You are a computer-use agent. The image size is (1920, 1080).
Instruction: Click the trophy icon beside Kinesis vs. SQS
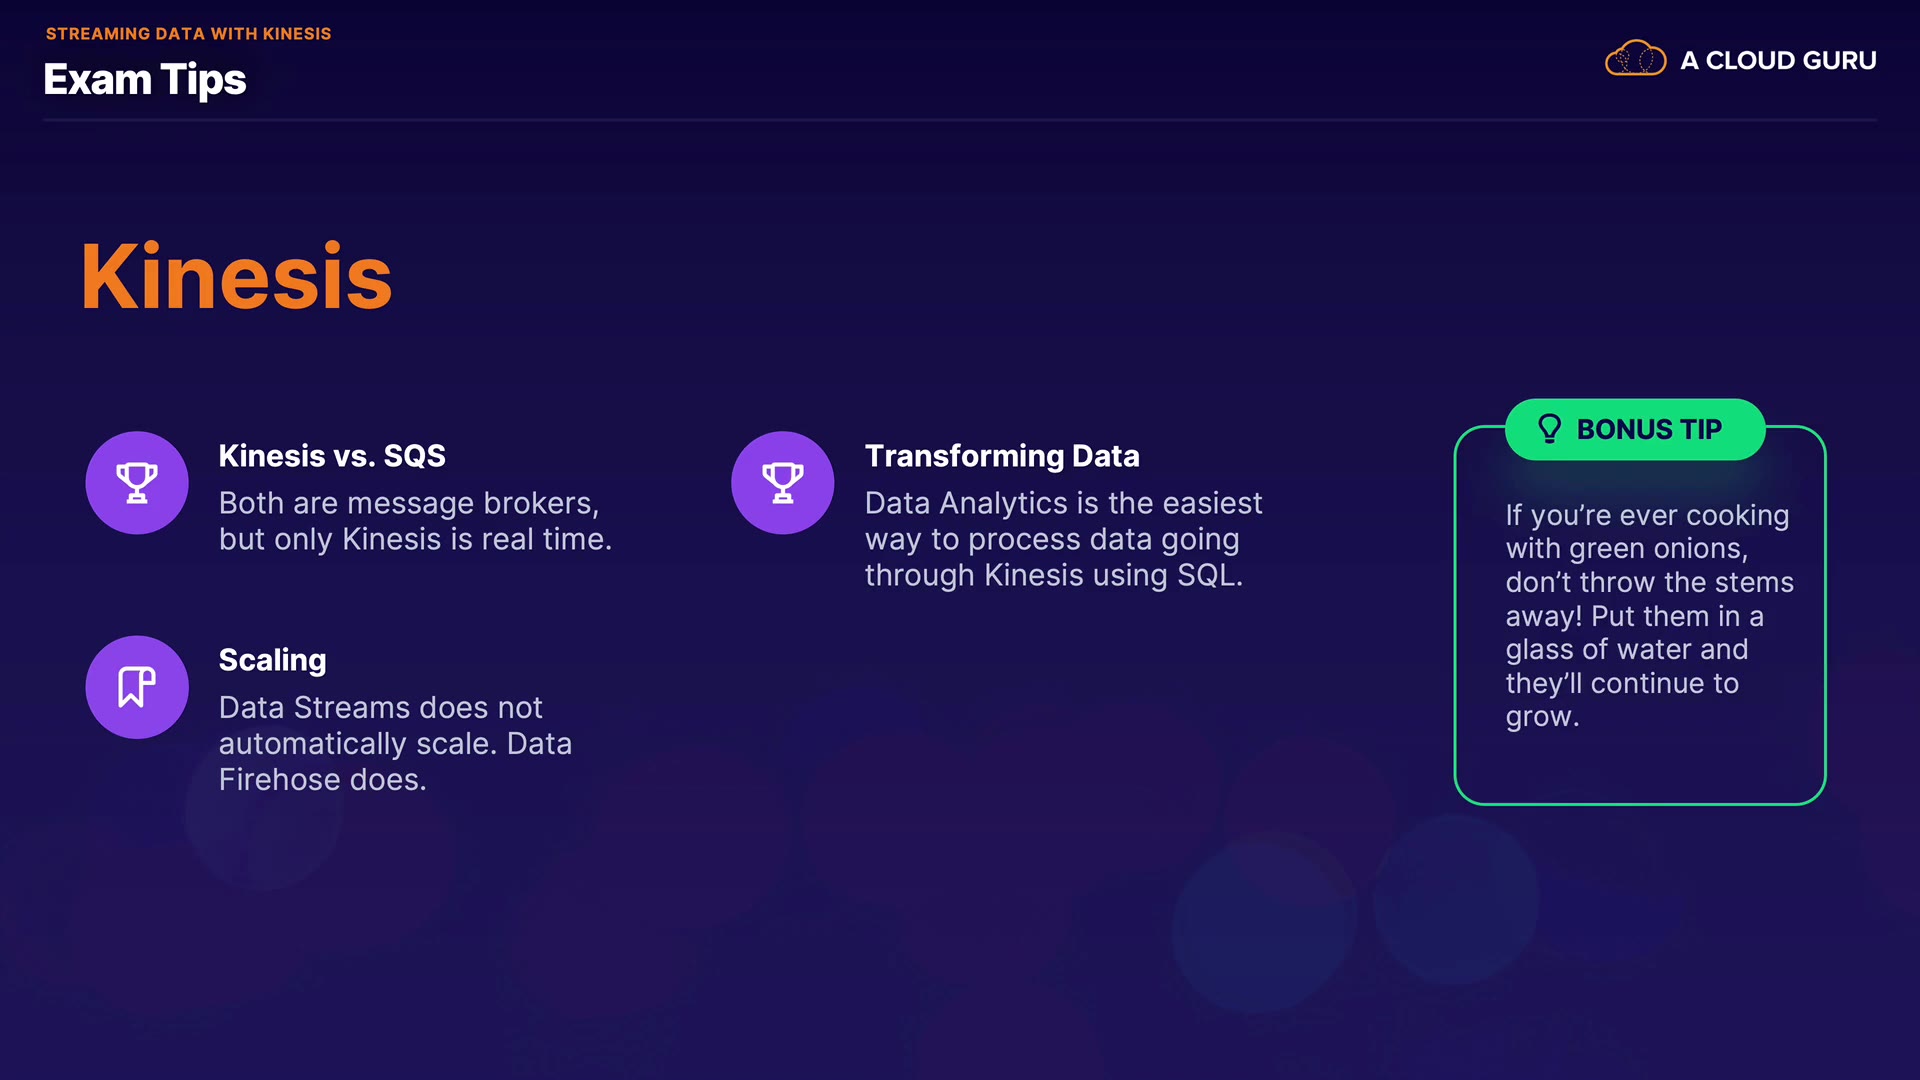137,483
